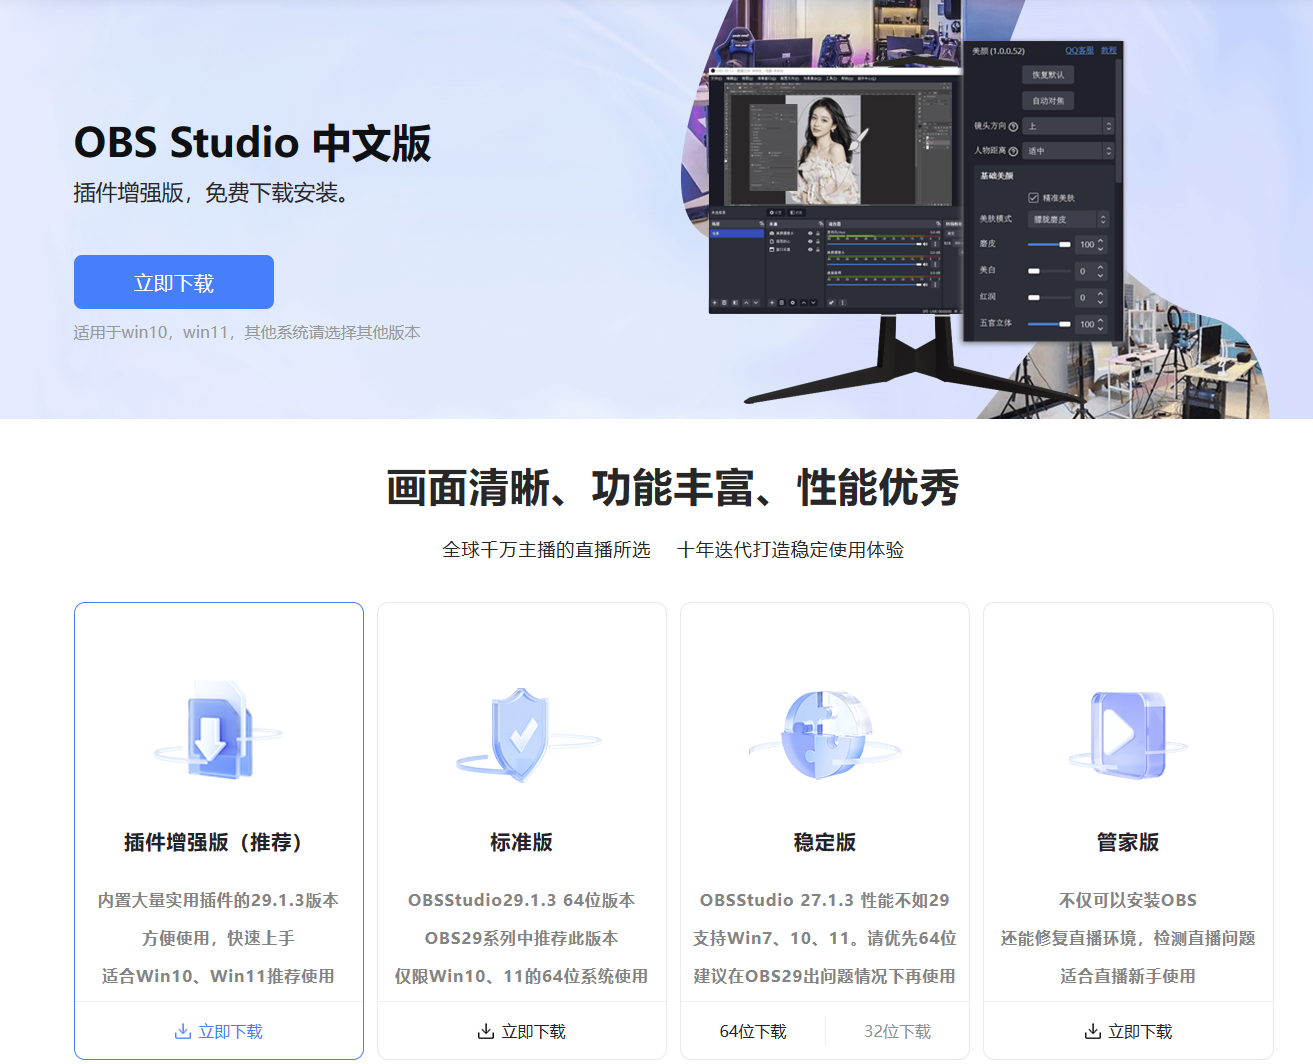Click the 基础美颜 section label

(x=997, y=176)
